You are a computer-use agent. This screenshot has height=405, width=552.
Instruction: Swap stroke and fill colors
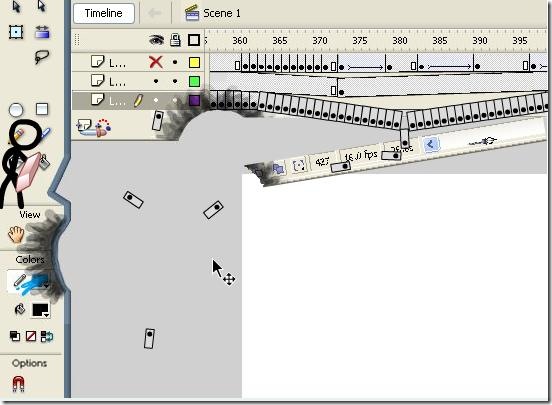46,336
